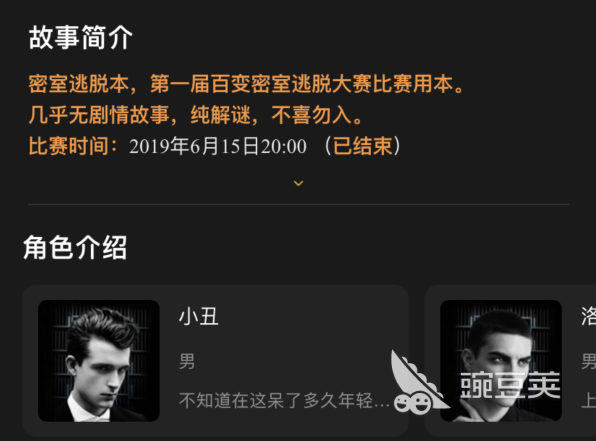Click the 故事简介 section heading
Viewport: 596px width, 441px height.
[x=81, y=38]
